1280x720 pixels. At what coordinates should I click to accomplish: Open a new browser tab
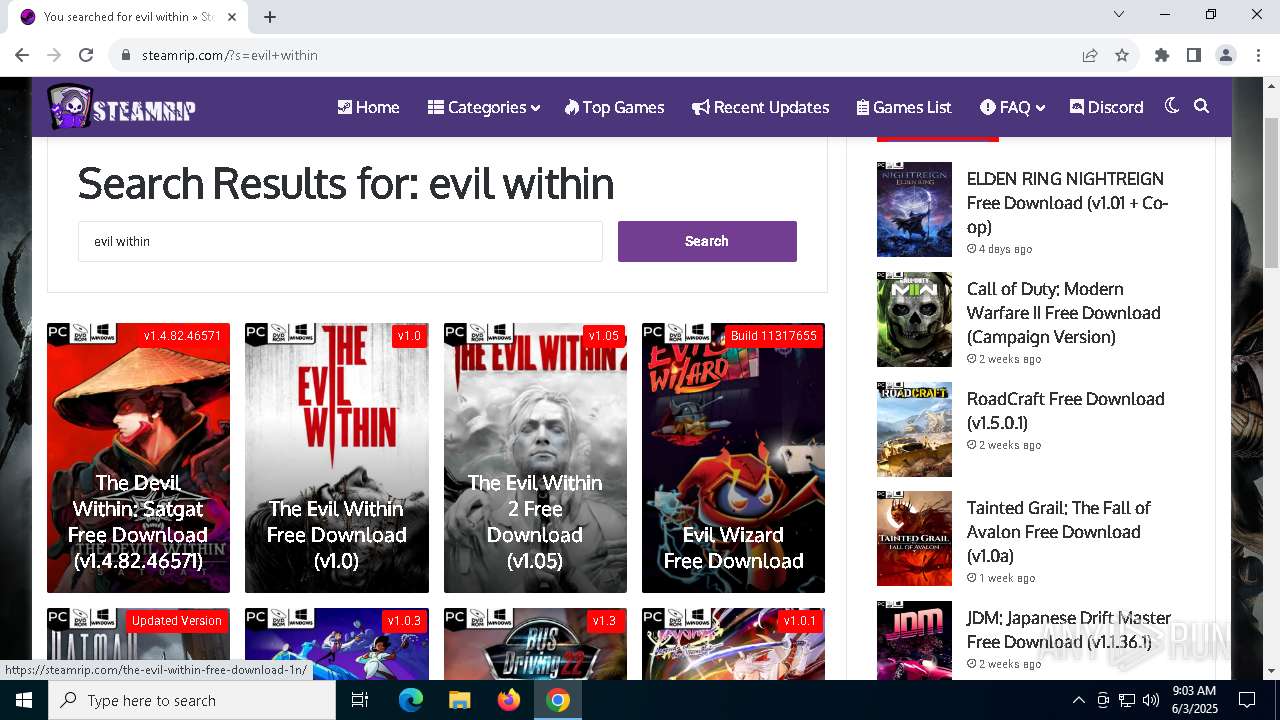(x=270, y=17)
